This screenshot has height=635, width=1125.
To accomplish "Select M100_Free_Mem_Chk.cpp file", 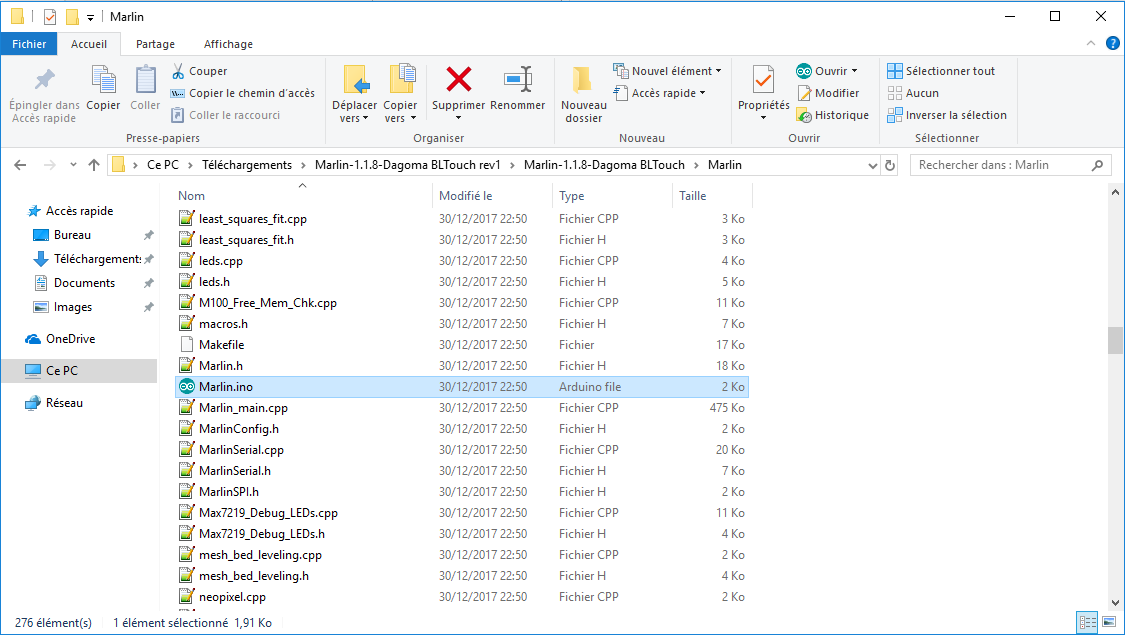I will point(462,303).
